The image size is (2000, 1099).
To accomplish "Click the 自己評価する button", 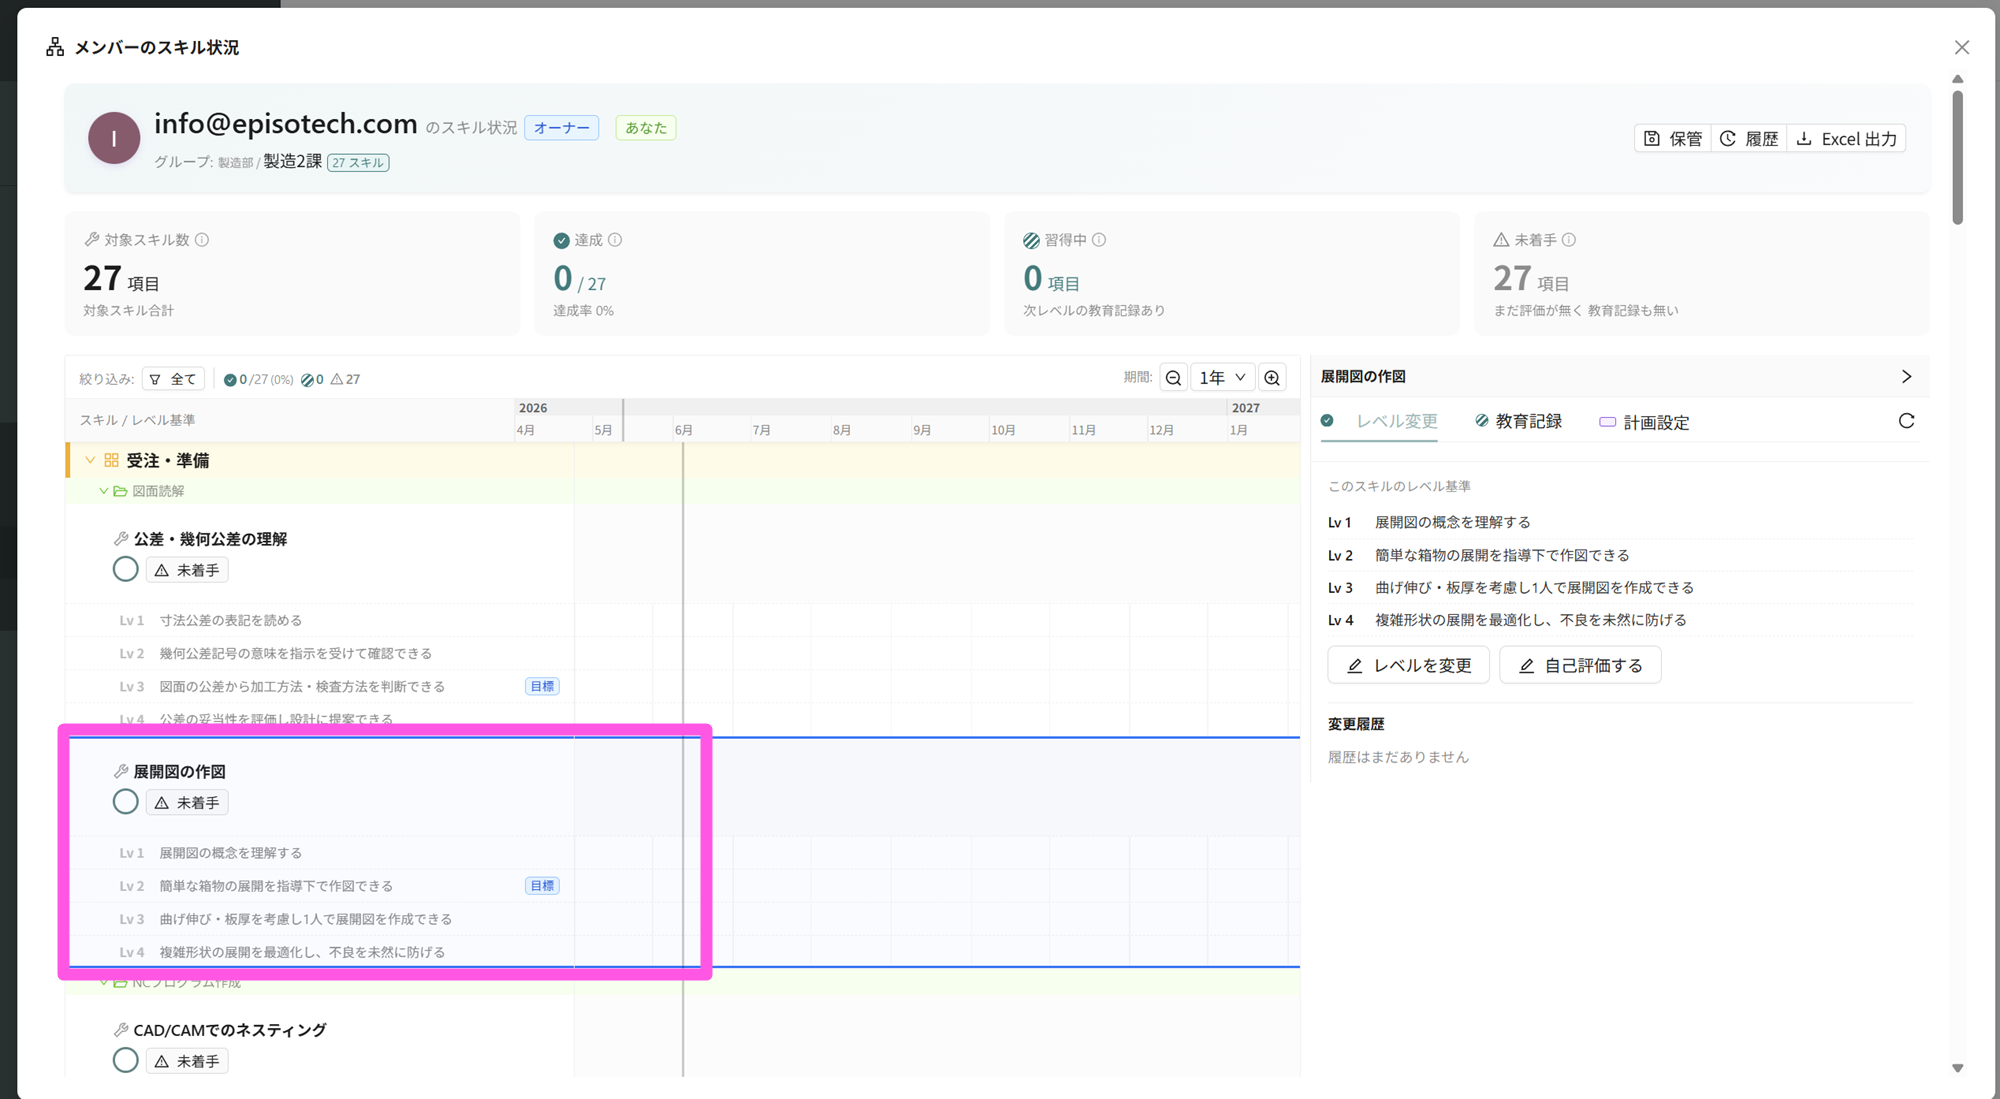I will (1580, 666).
